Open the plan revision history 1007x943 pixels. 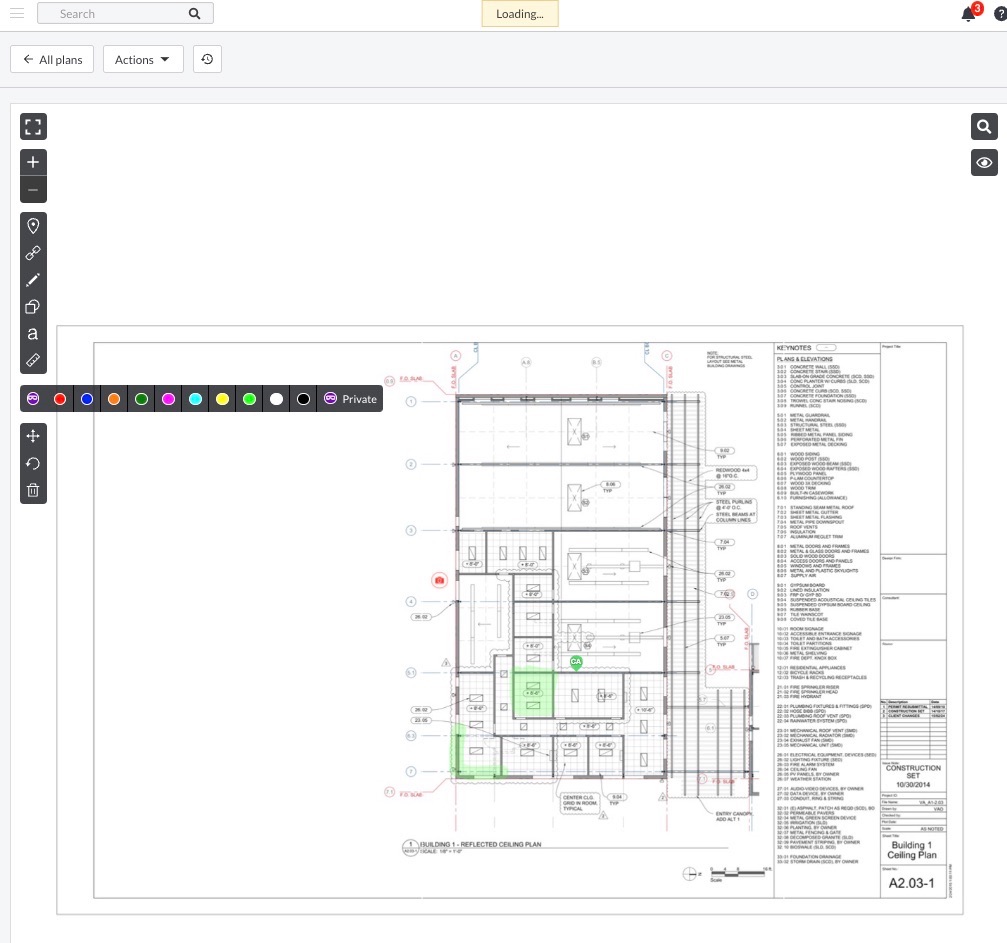coord(207,59)
